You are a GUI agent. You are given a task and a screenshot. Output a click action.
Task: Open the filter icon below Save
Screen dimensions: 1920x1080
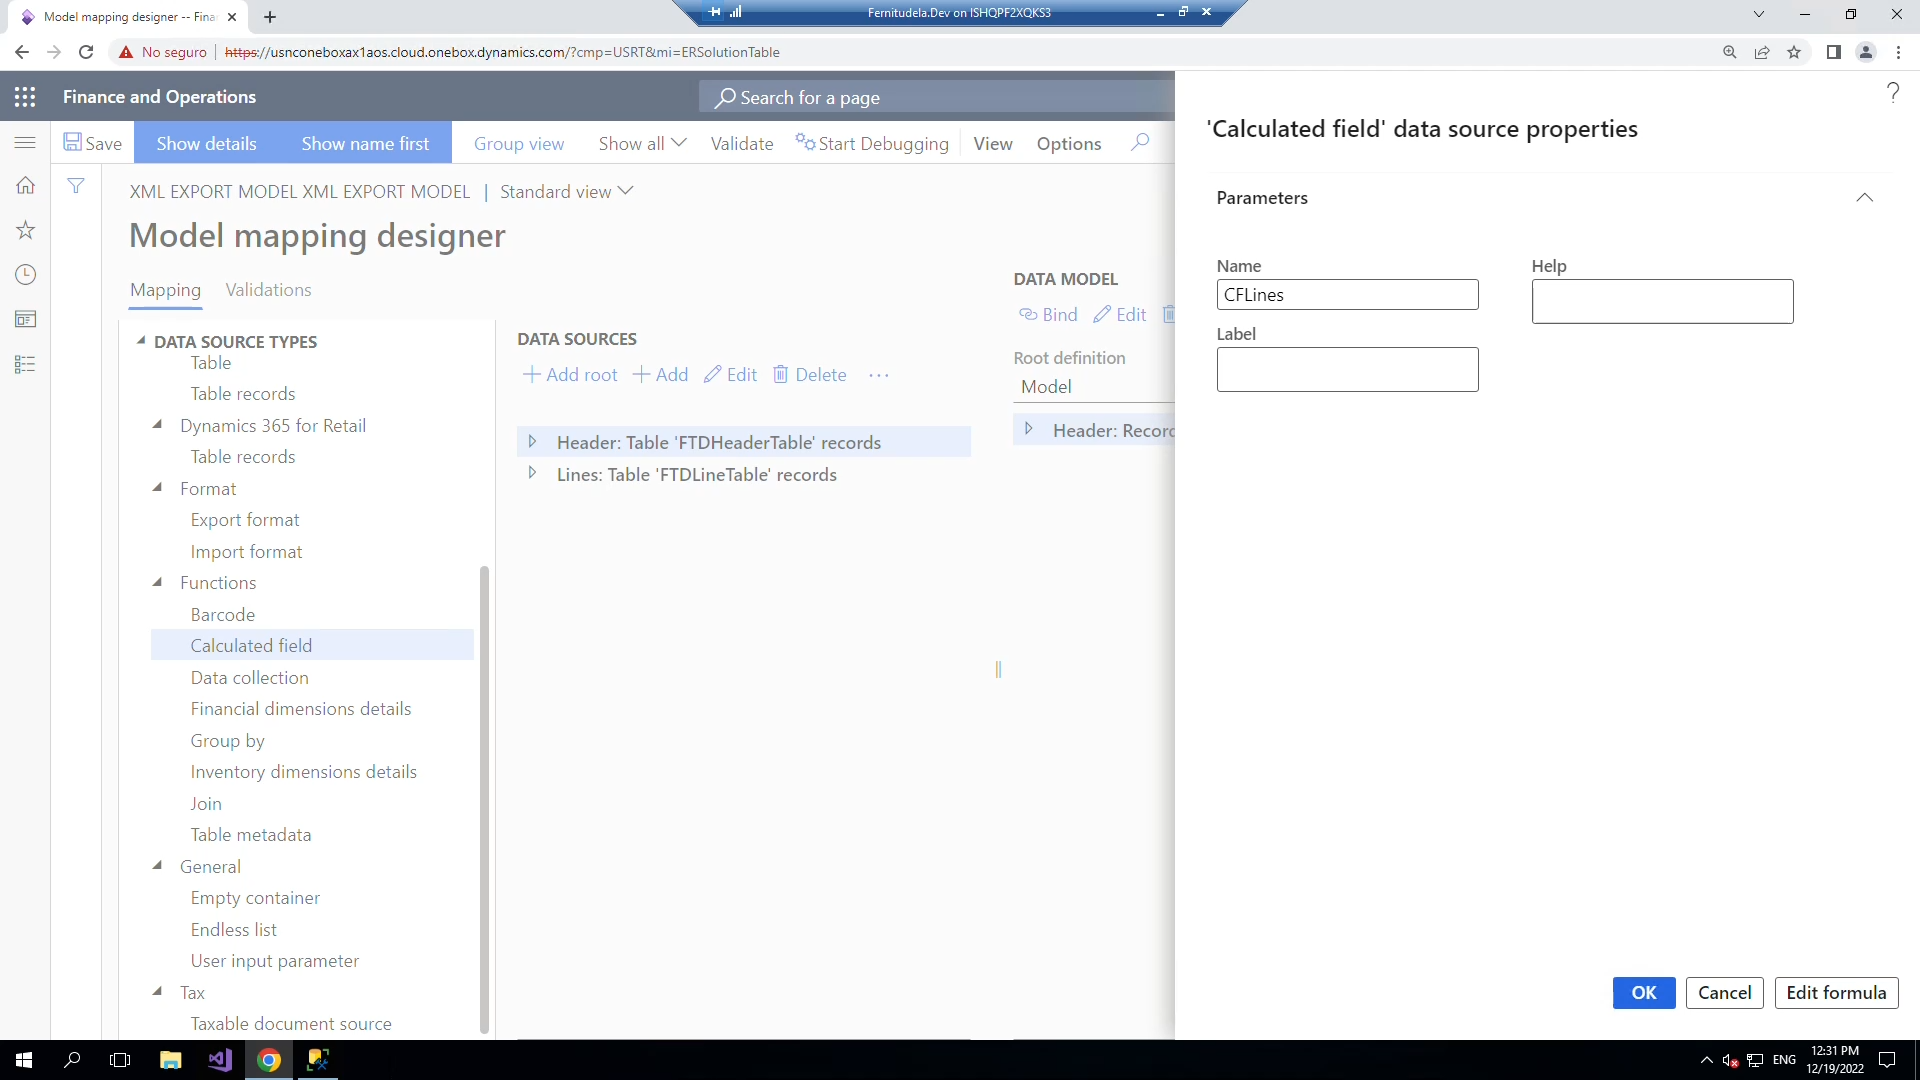(x=75, y=185)
